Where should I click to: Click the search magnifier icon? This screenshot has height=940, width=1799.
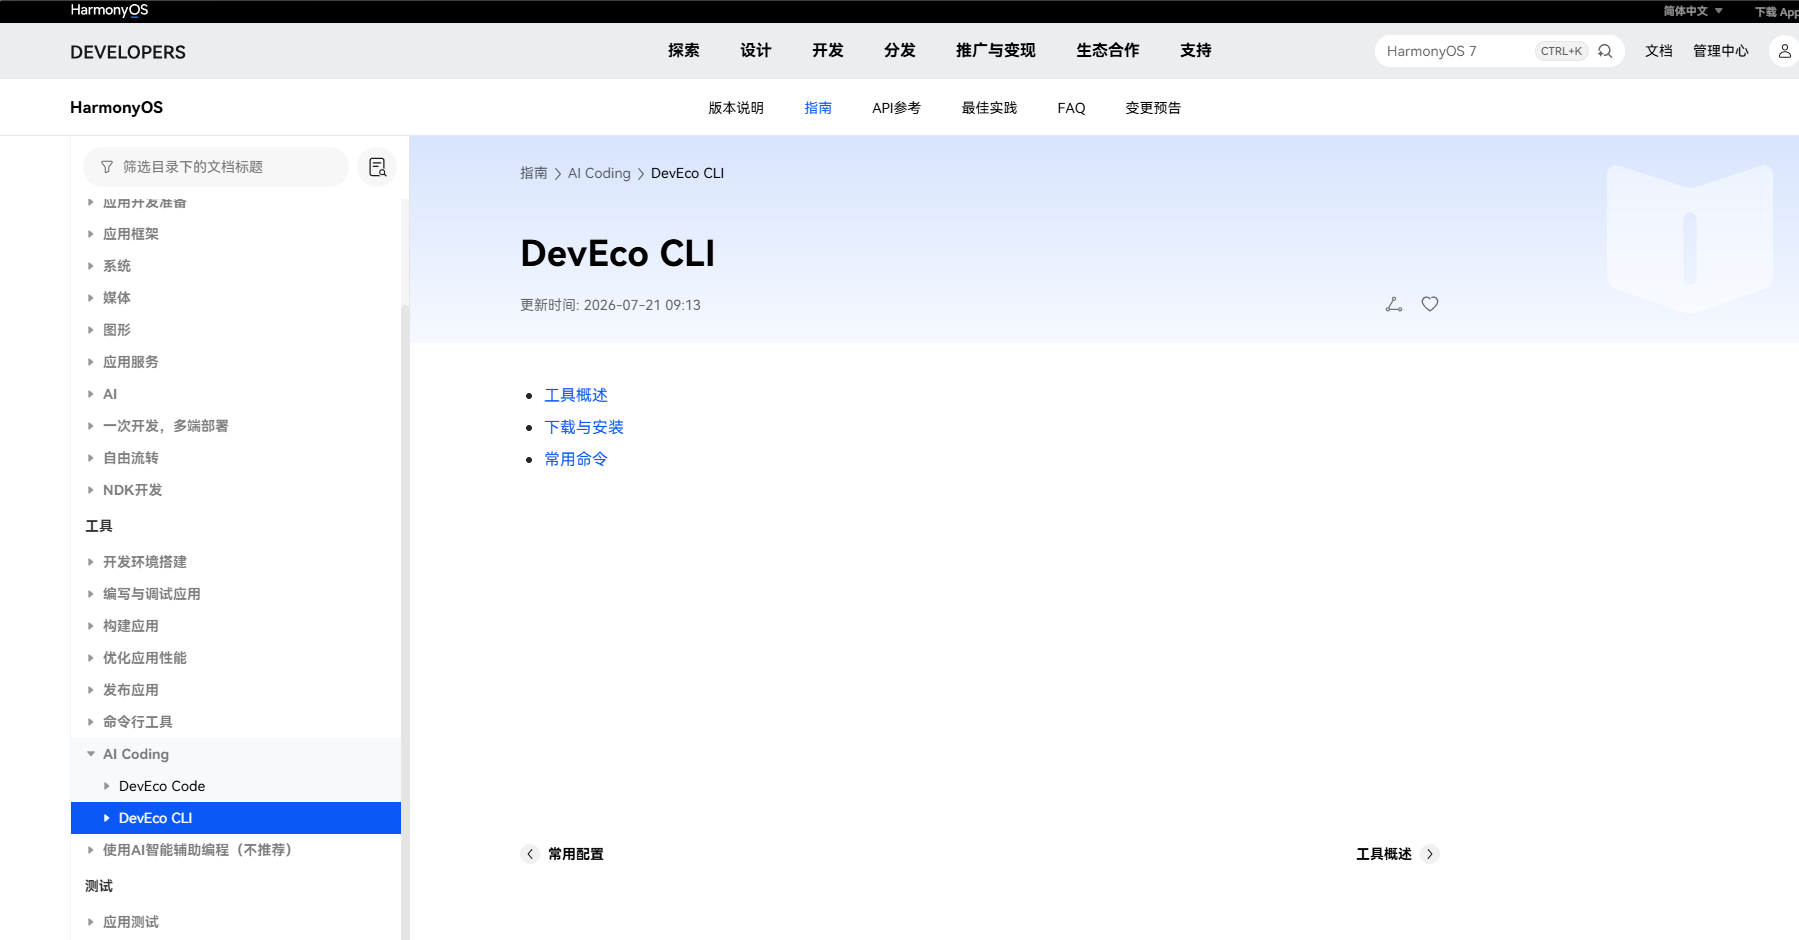pos(1605,51)
